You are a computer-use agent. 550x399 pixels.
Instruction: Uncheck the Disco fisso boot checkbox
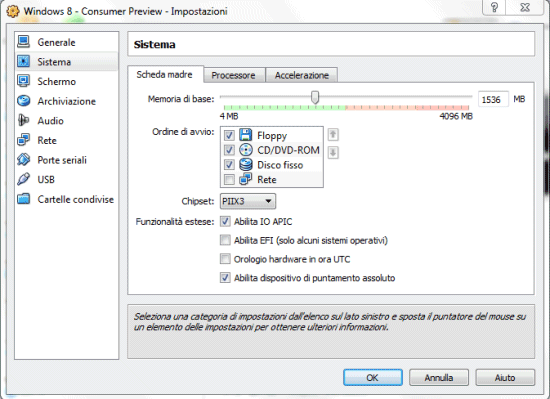(229, 165)
